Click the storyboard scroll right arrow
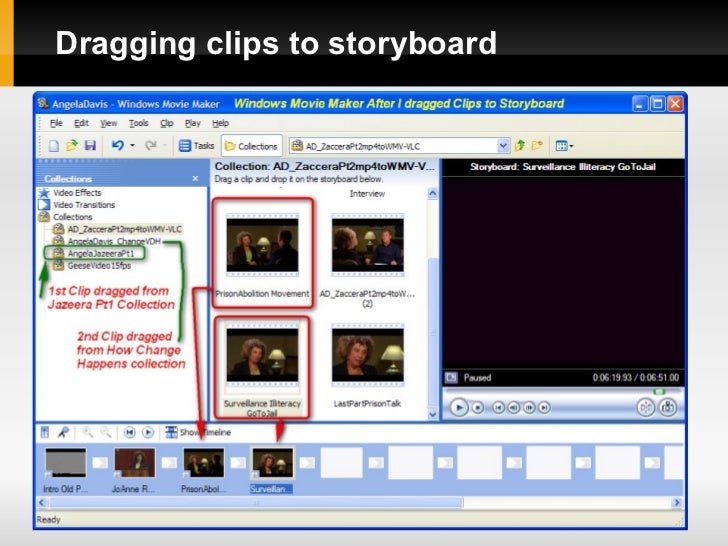Image resolution: width=728 pixels, height=546 pixels. pos(677,502)
